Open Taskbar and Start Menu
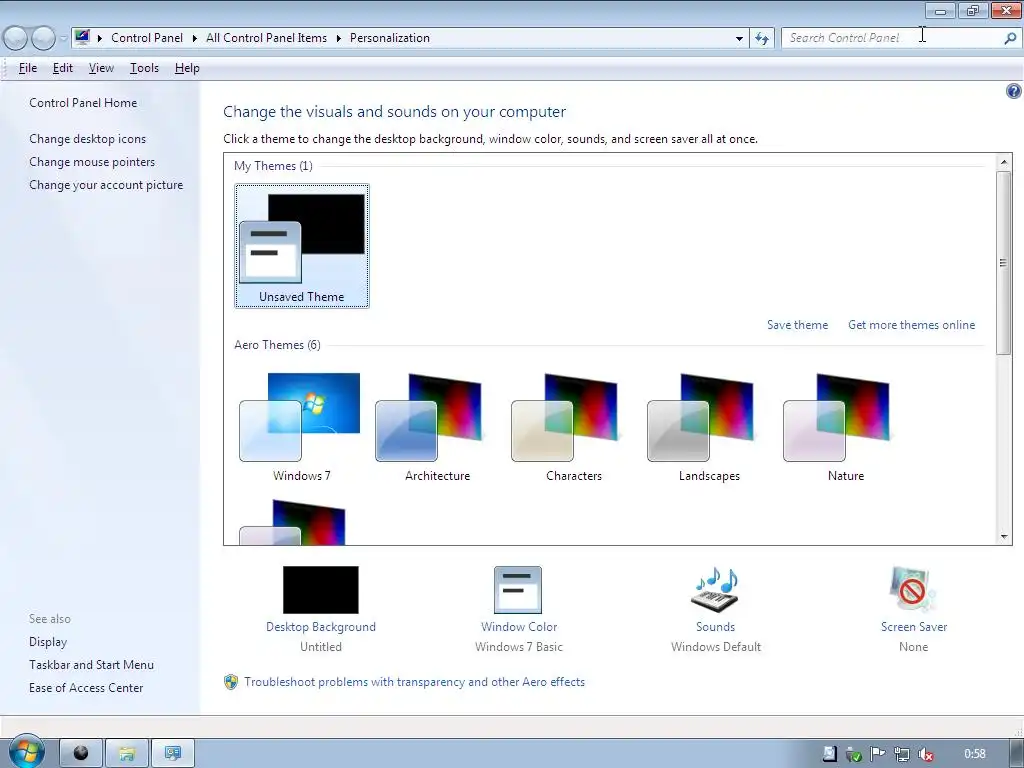The image size is (1024, 768). (91, 665)
